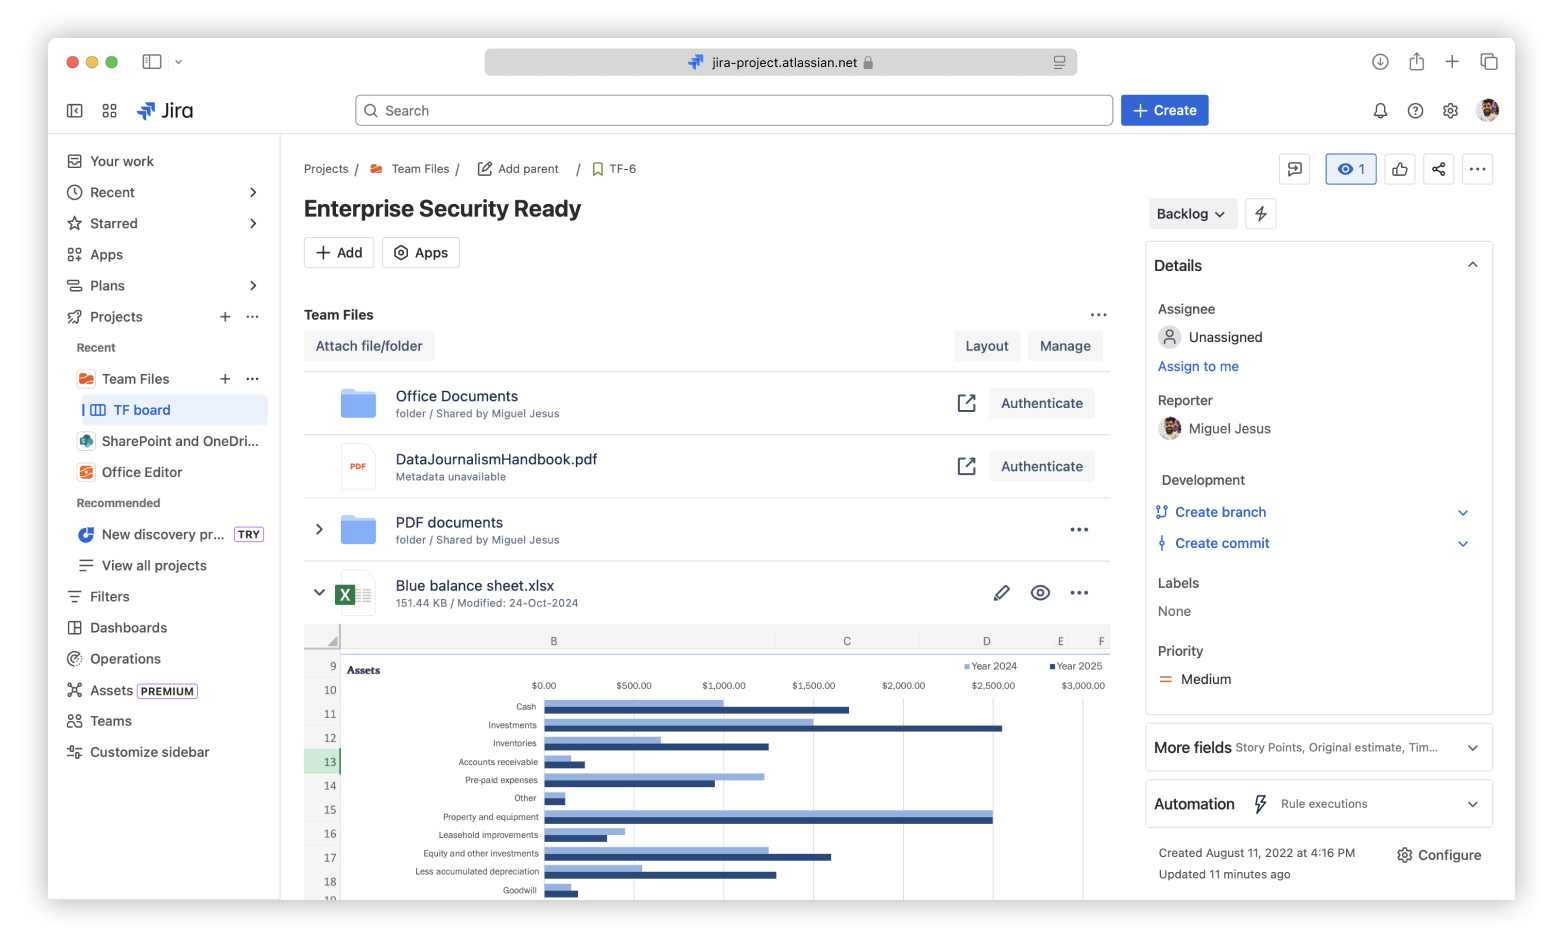Image resolution: width=1558 pixels, height=936 pixels.
Task: Click the share issue icon
Action: 1438,169
